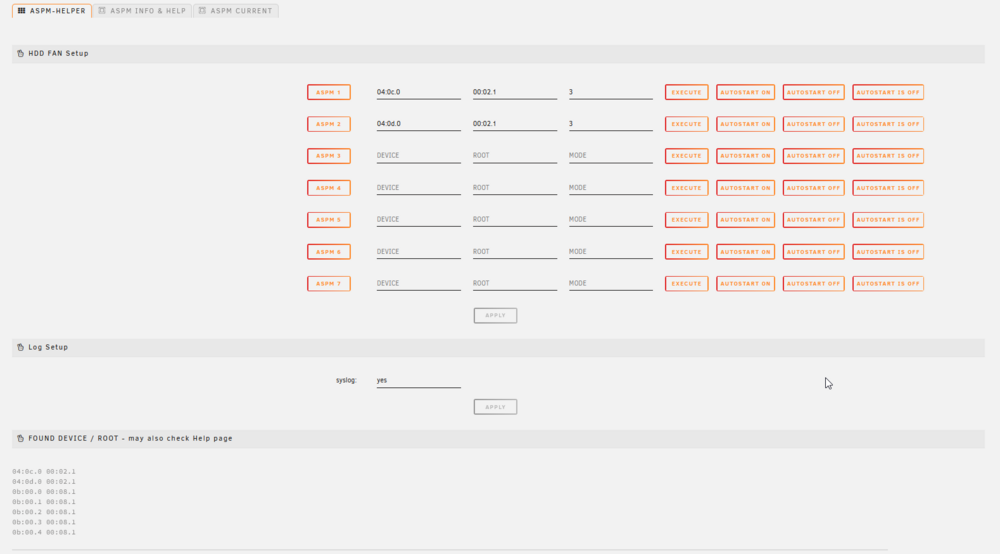Click the ASPM 4 button
This screenshot has width=1000, height=554.
(328, 188)
